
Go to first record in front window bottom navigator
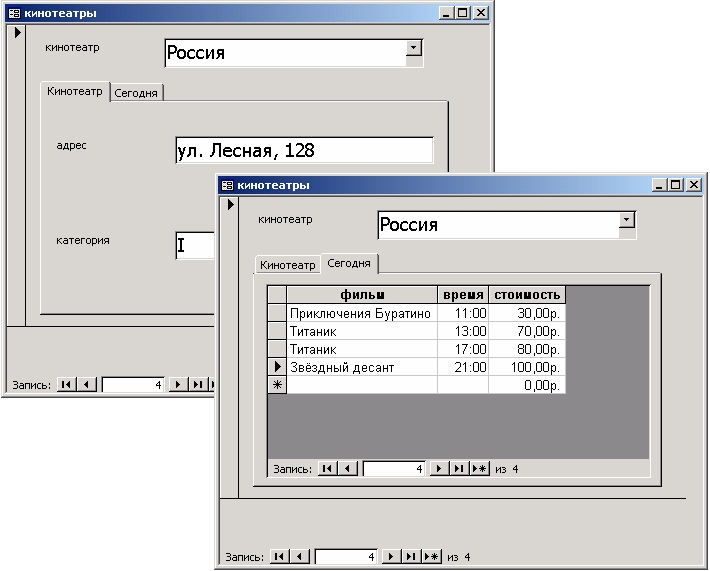coord(279,556)
